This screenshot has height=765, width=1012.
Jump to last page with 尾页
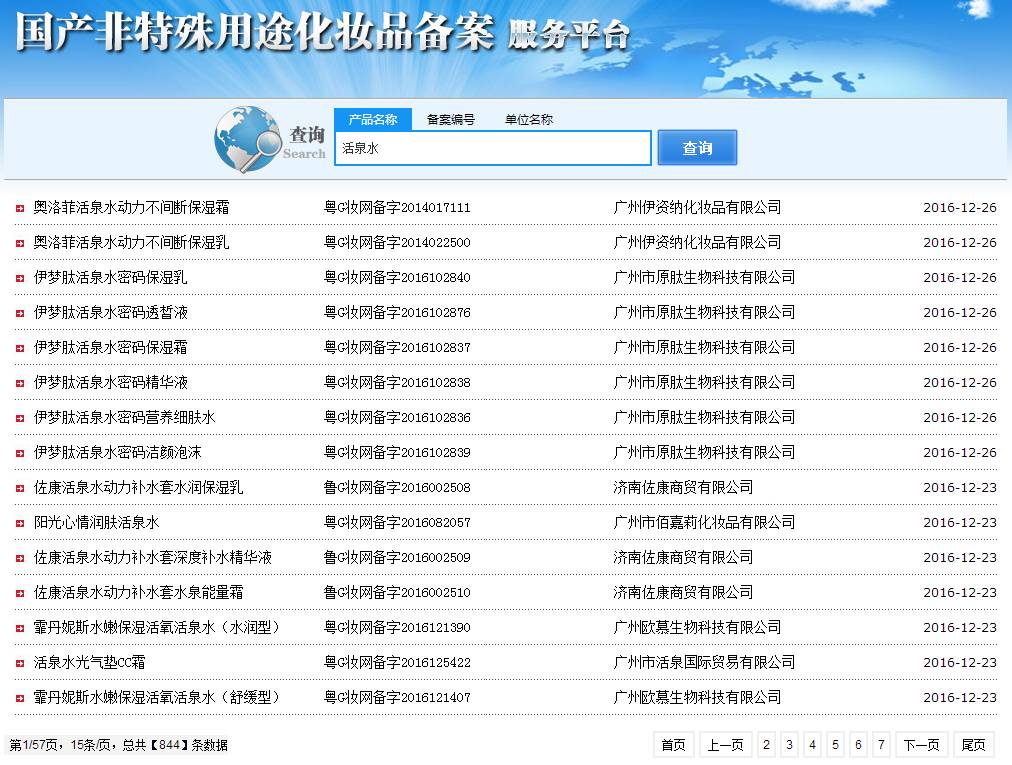click(x=973, y=745)
